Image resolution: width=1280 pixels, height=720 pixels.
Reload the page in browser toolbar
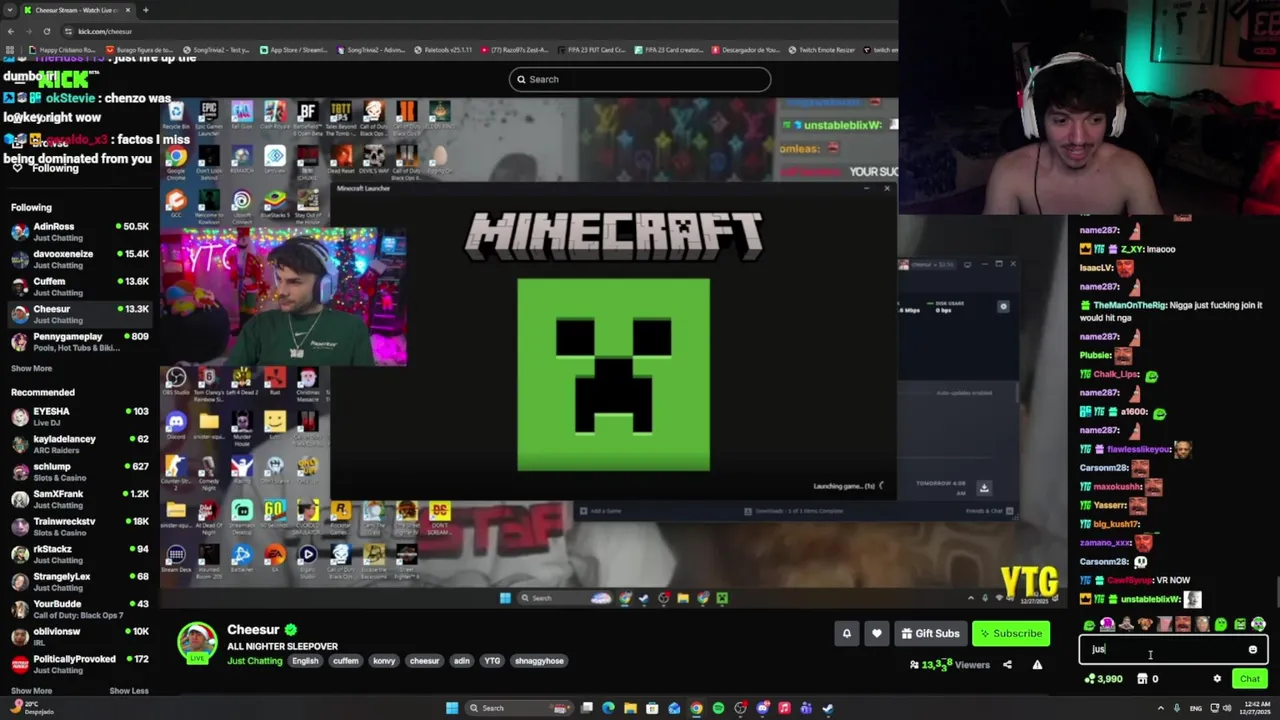46,31
